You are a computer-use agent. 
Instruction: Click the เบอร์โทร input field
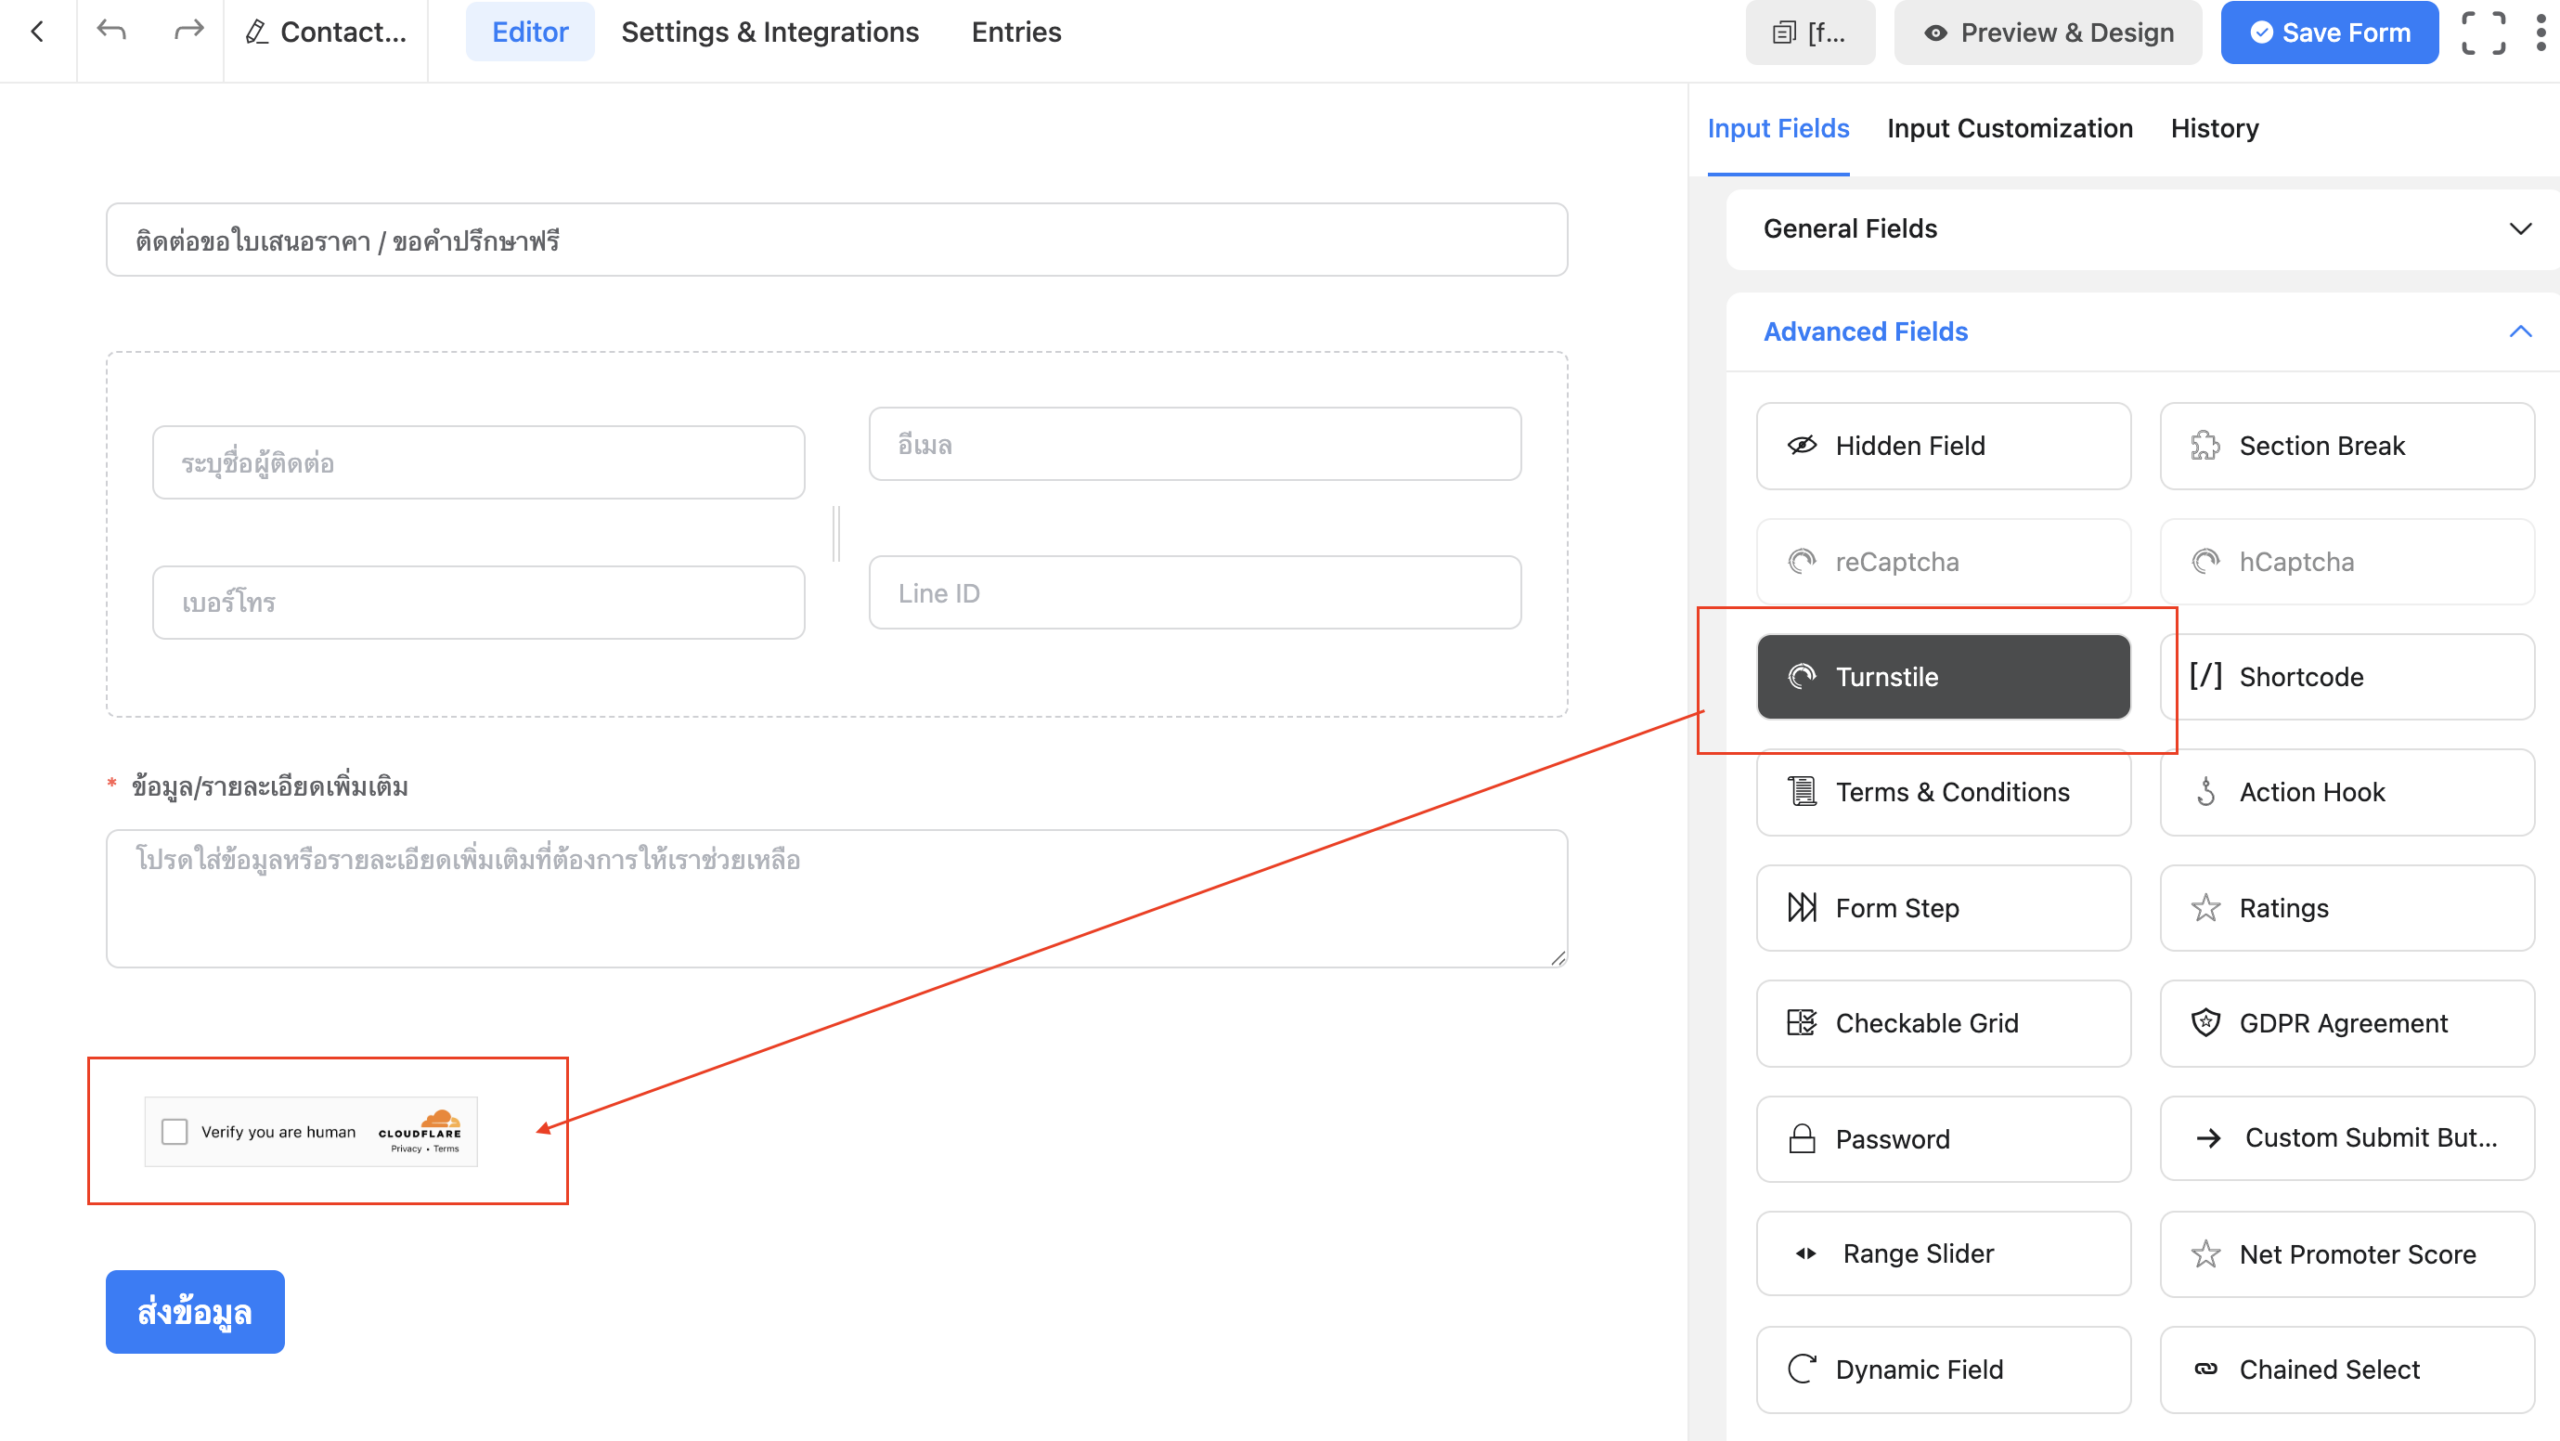tap(479, 603)
